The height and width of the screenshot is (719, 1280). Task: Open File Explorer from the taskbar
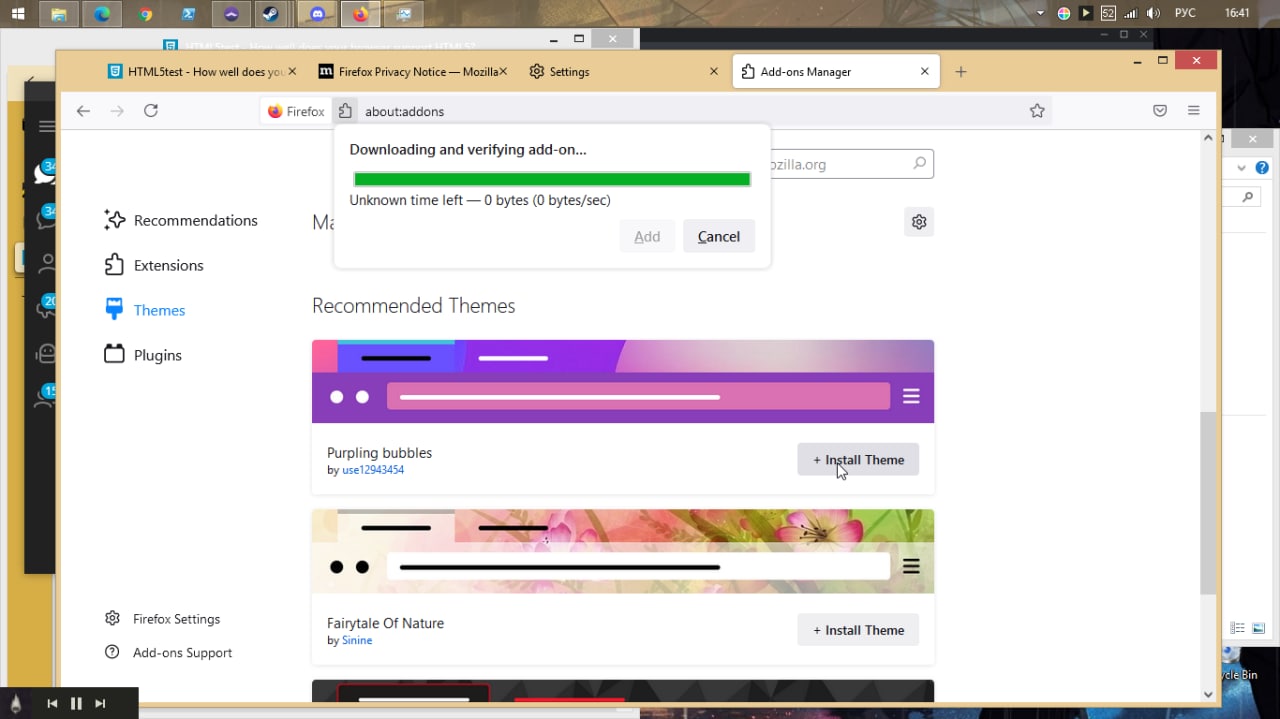(x=59, y=14)
